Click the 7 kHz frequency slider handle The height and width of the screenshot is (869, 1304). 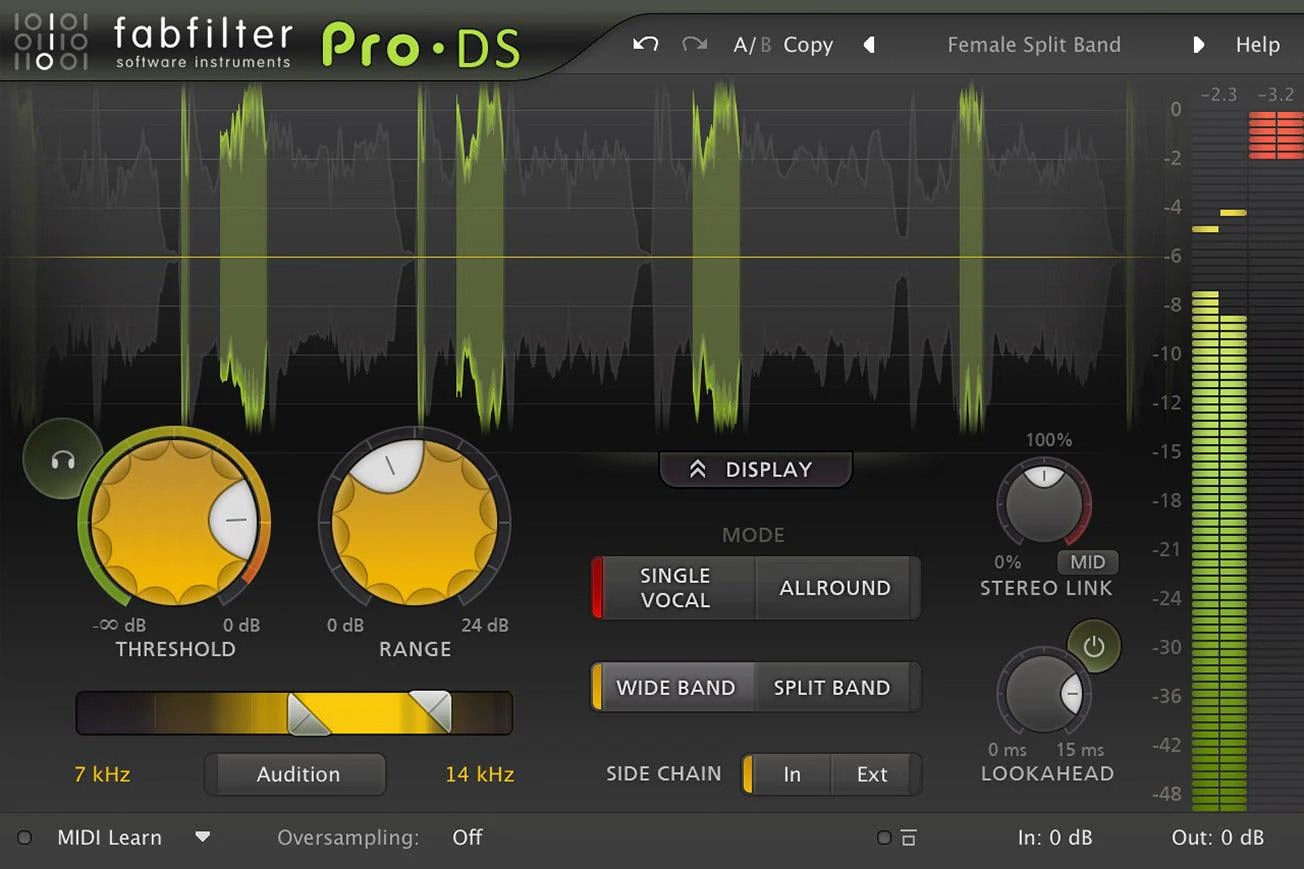click(x=300, y=712)
